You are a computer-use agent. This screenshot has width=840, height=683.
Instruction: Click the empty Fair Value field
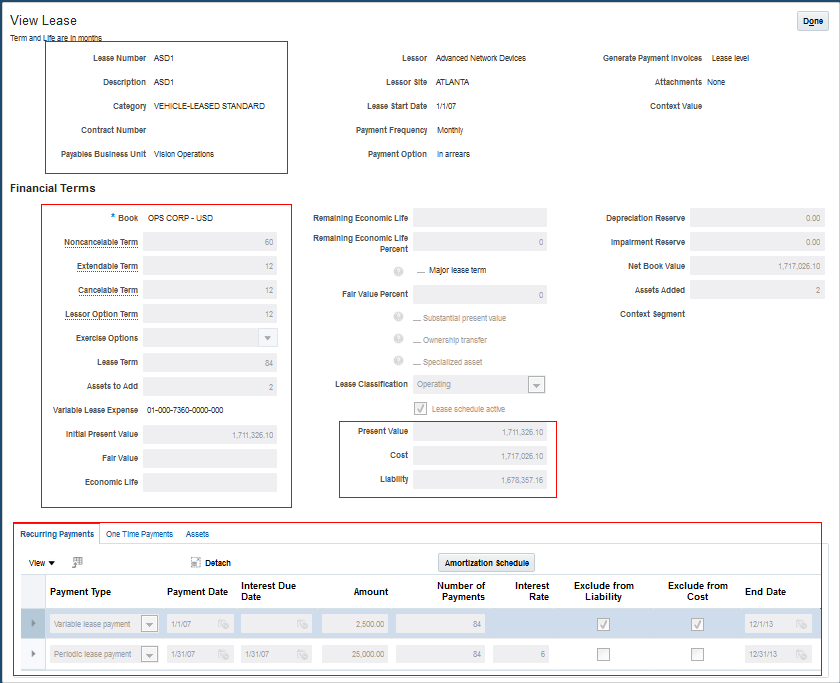210,459
